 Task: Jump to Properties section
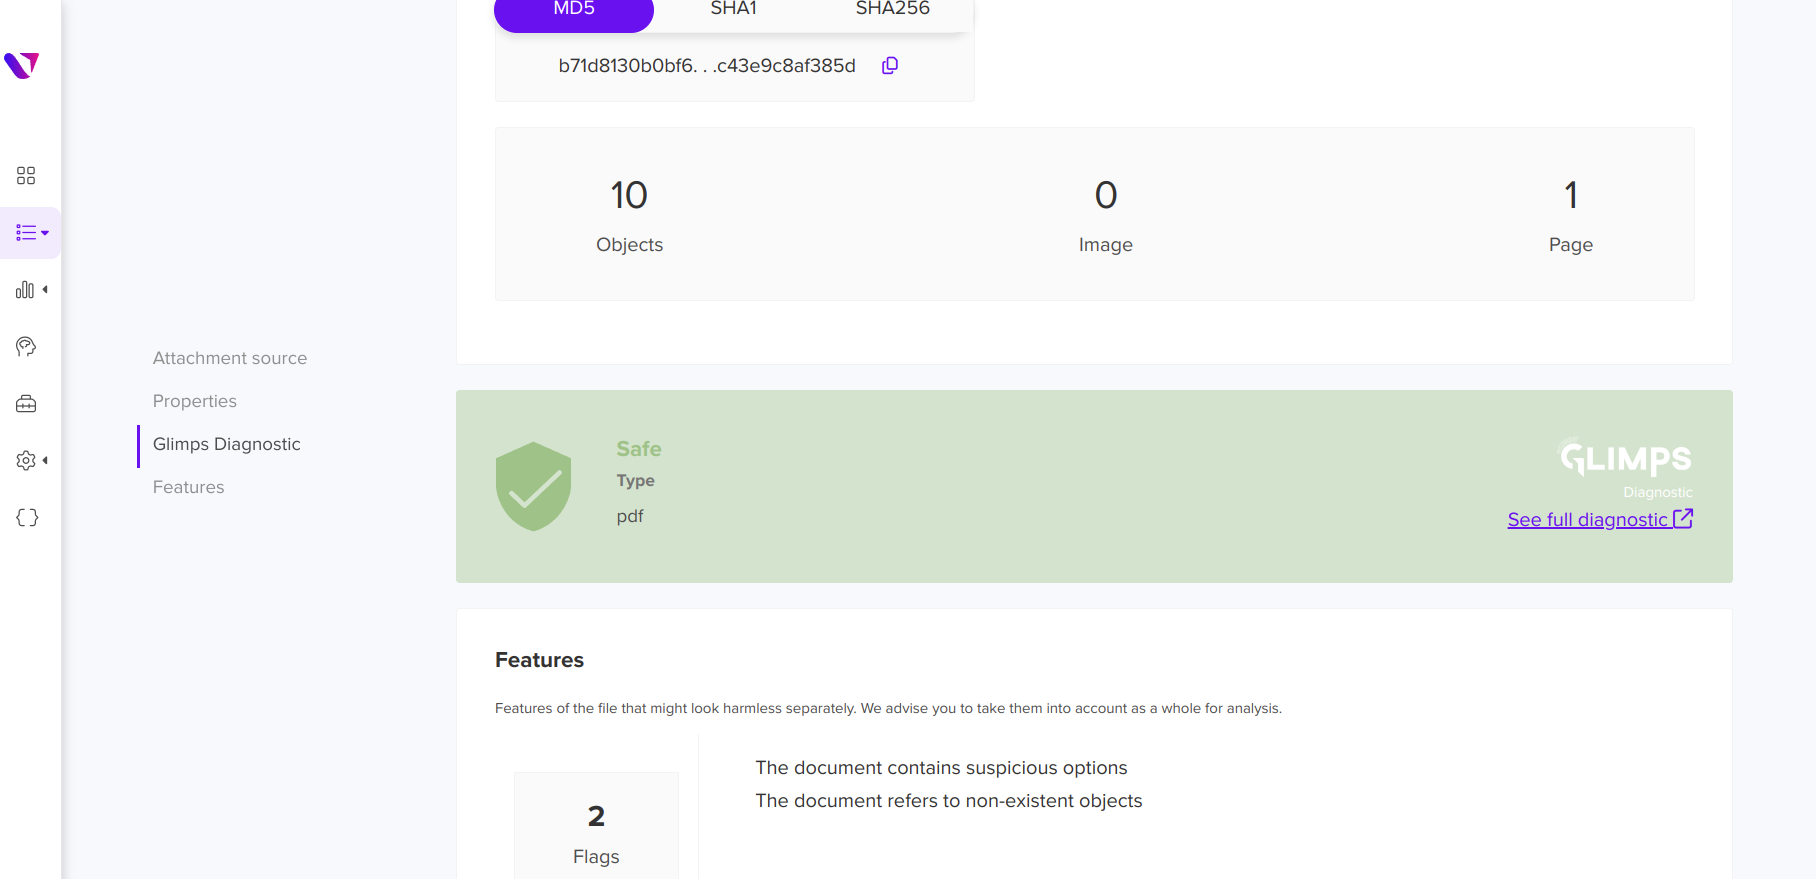click(195, 401)
